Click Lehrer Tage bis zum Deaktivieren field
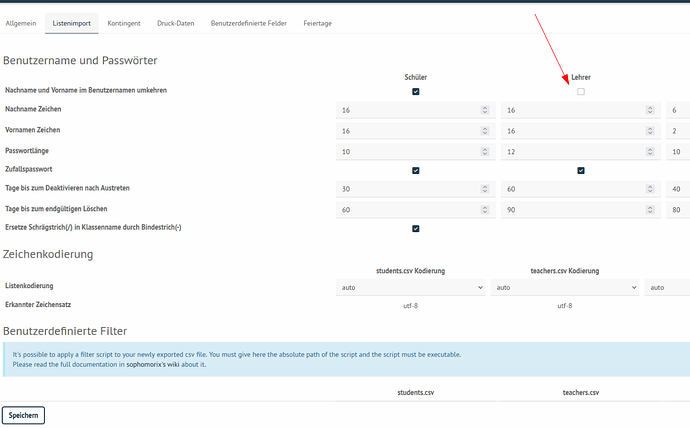The height and width of the screenshot is (428, 690). (x=572, y=189)
